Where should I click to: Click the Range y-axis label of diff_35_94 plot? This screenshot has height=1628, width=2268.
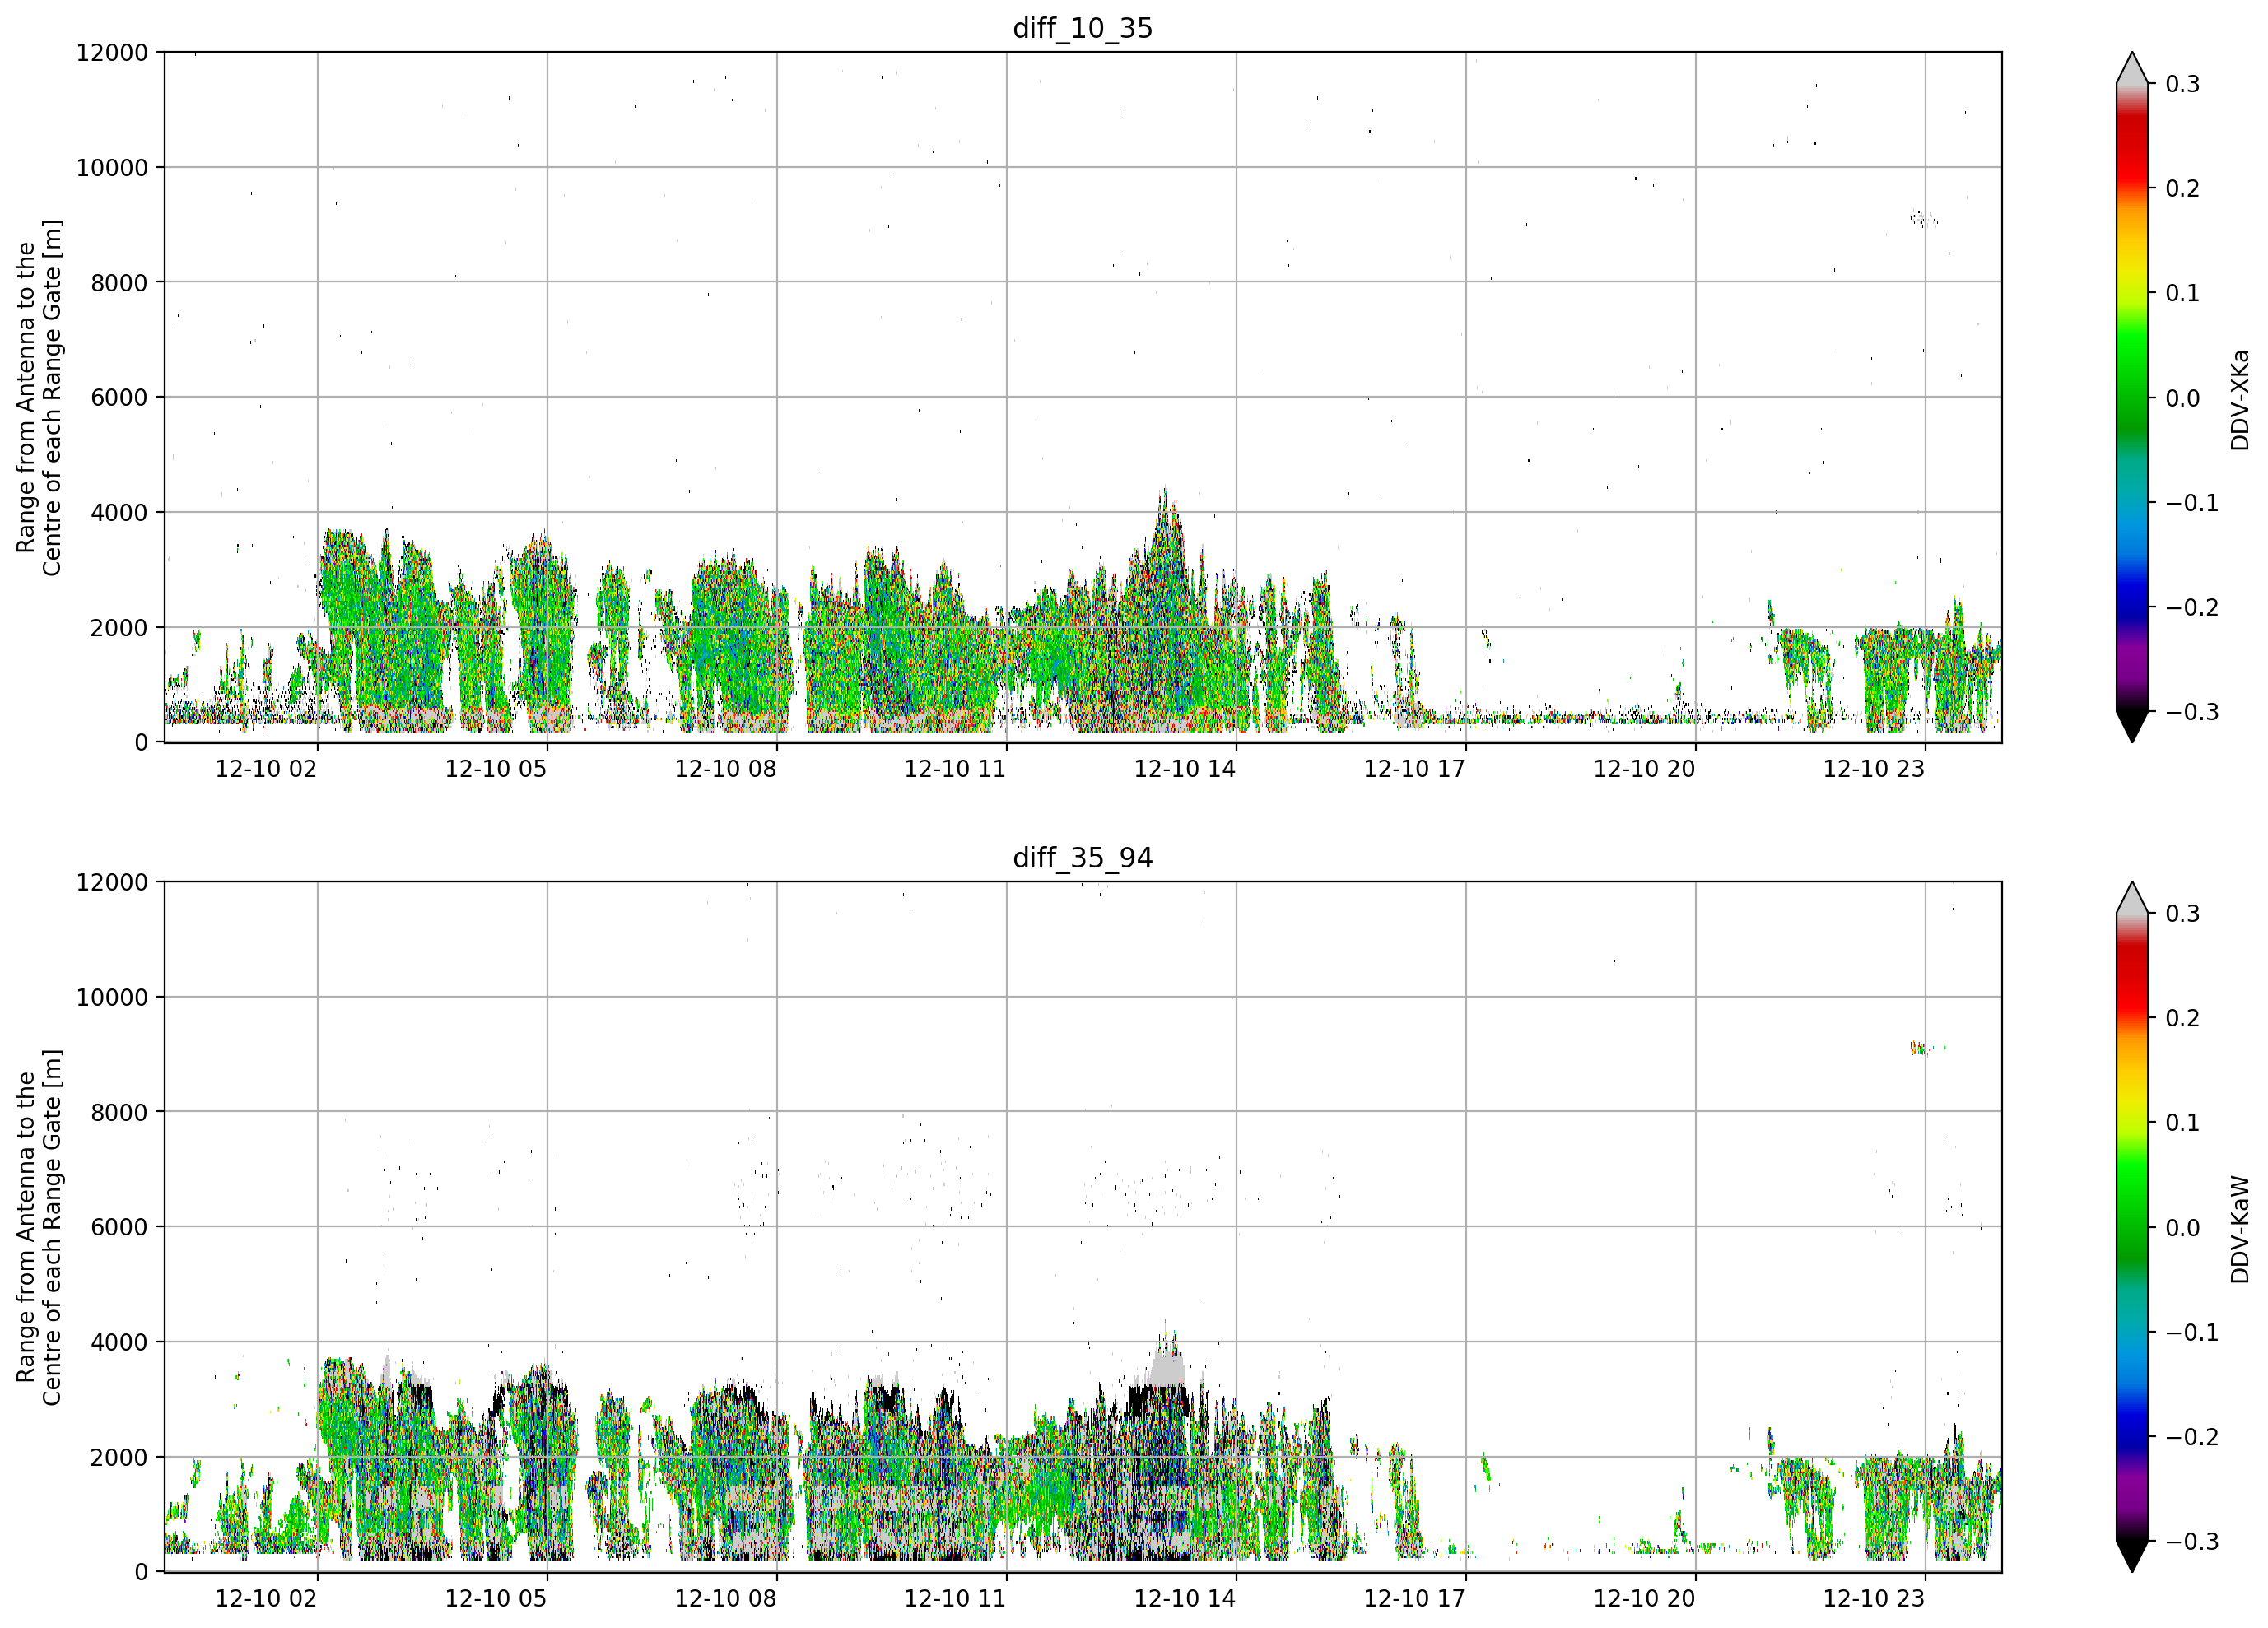tap(39, 1227)
